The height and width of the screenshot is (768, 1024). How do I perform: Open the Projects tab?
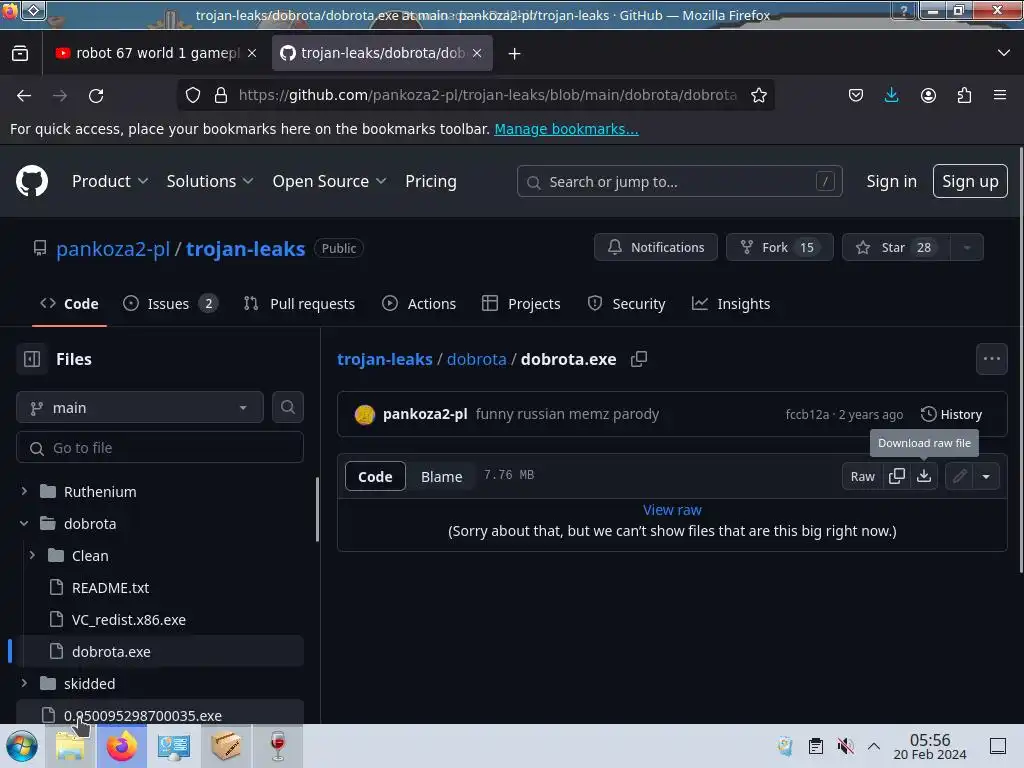[521, 304]
